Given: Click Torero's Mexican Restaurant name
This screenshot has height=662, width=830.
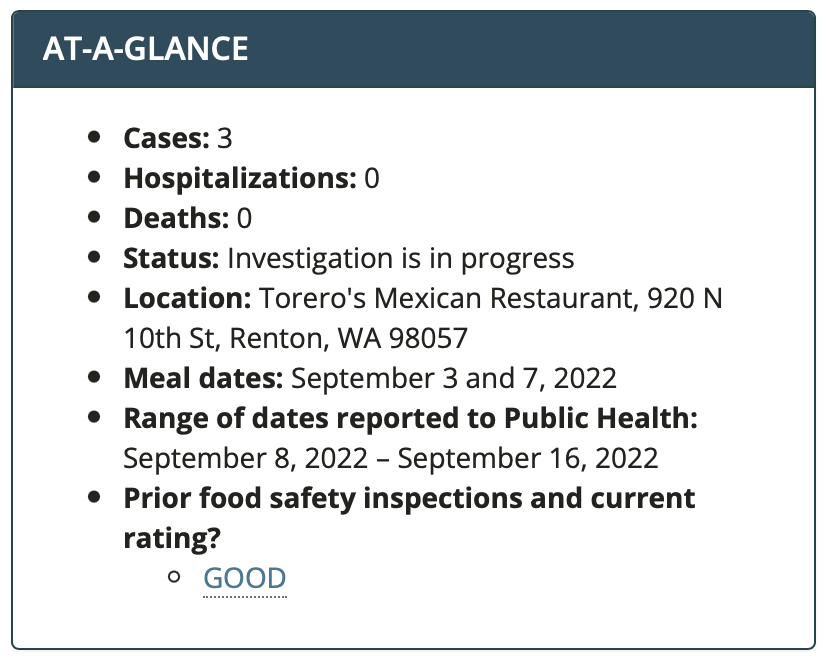Looking at the screenshot, I should click(448, 298).
